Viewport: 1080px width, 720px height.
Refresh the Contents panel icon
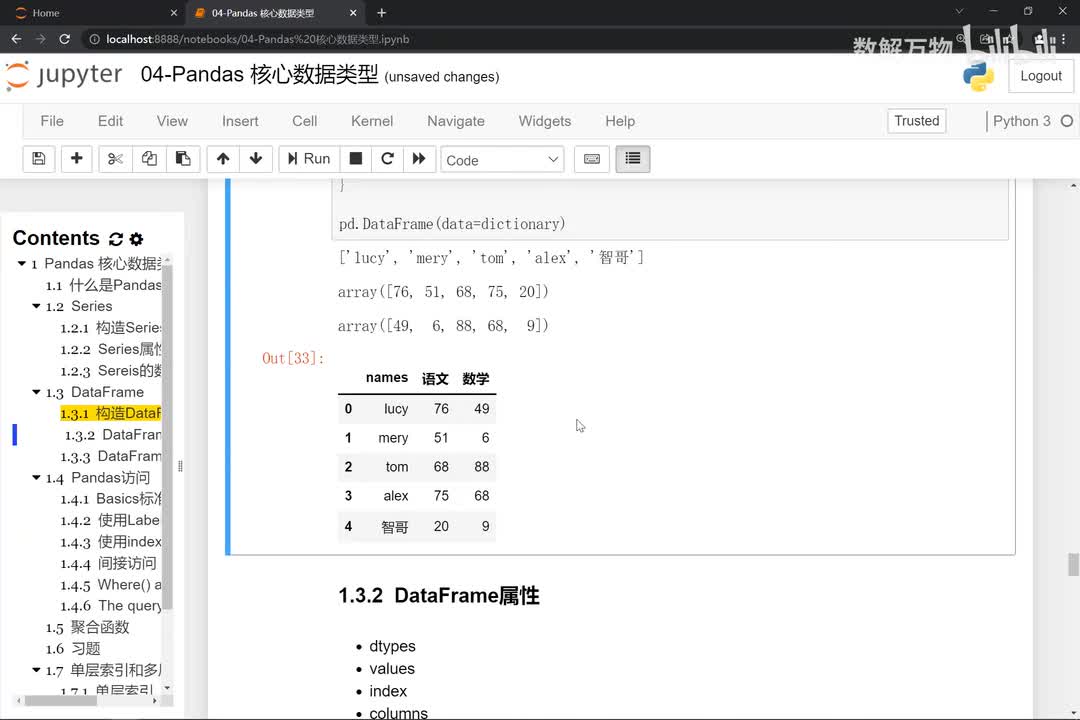coord(116,239)
